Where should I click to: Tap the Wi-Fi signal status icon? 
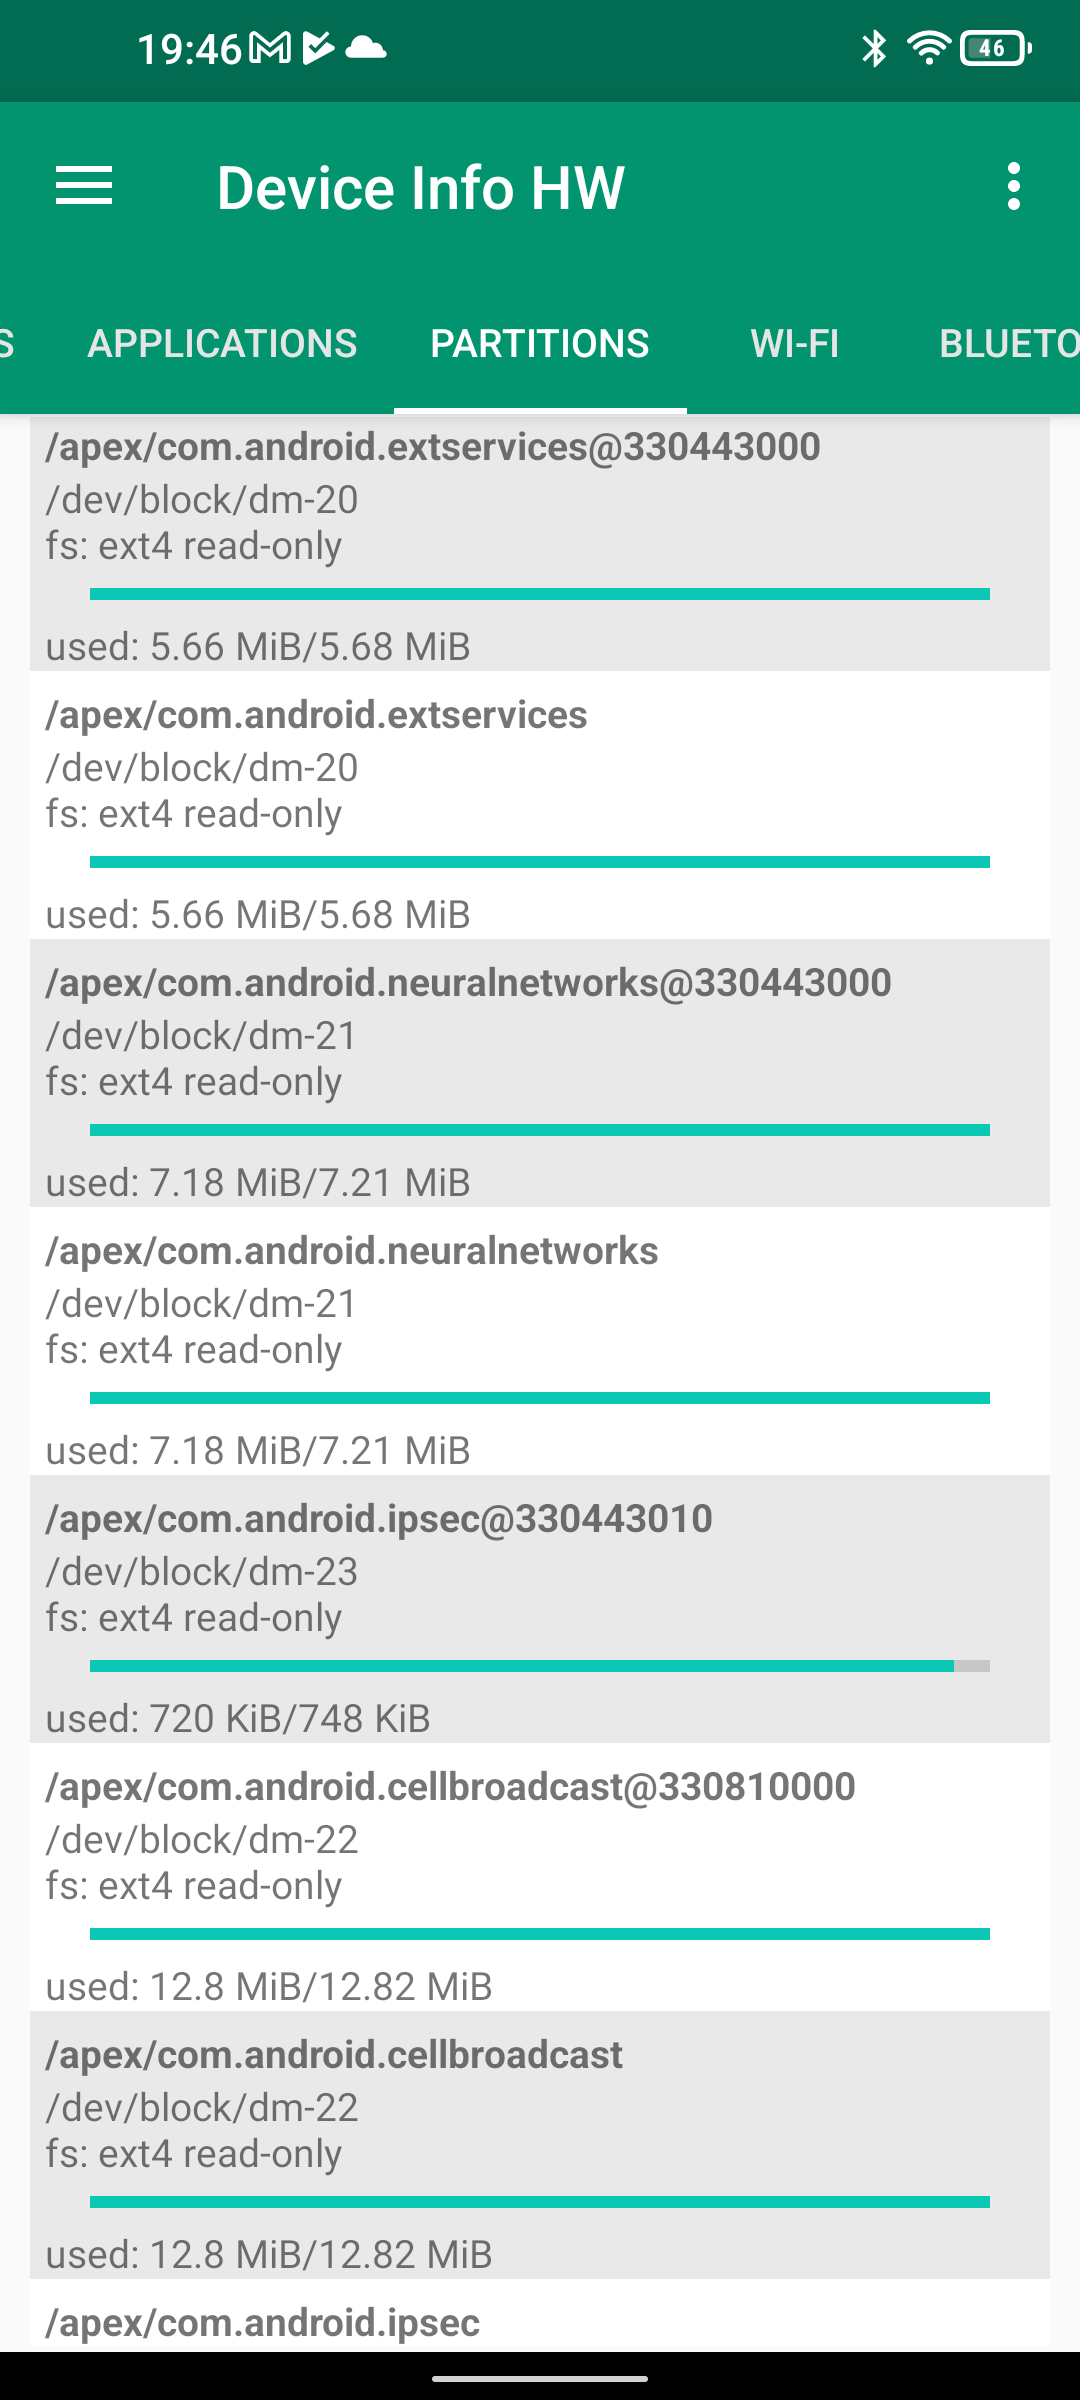[928, 48]
